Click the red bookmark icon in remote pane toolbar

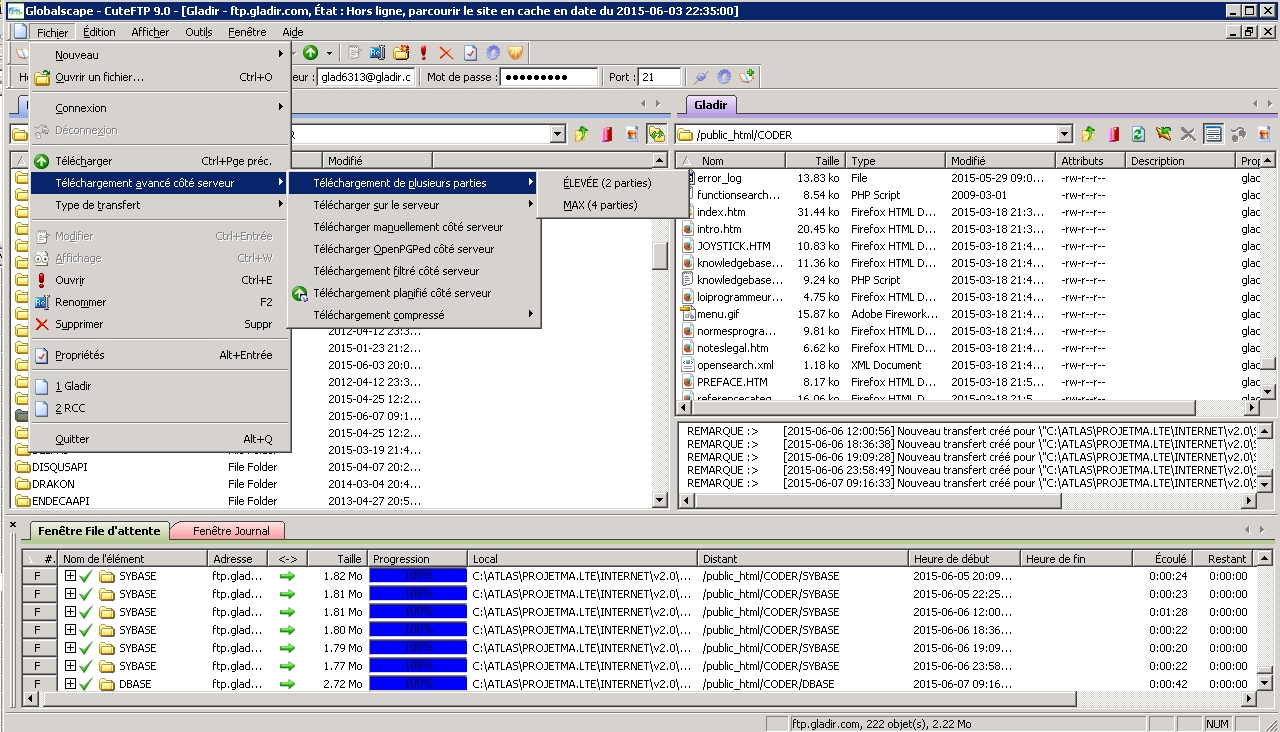[x=1112, y=134]
